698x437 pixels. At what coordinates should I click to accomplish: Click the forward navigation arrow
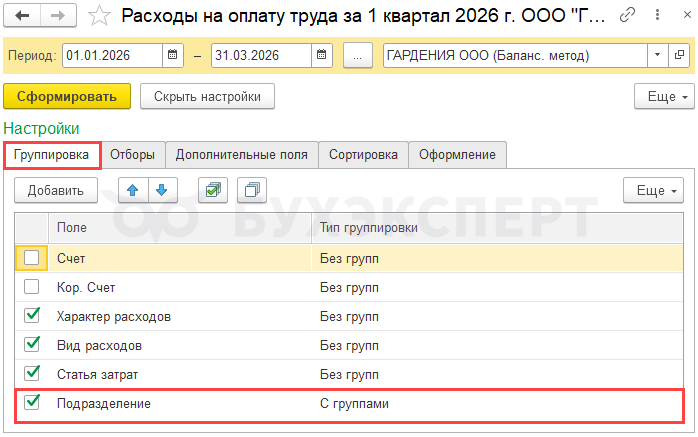tap(58, 16)
